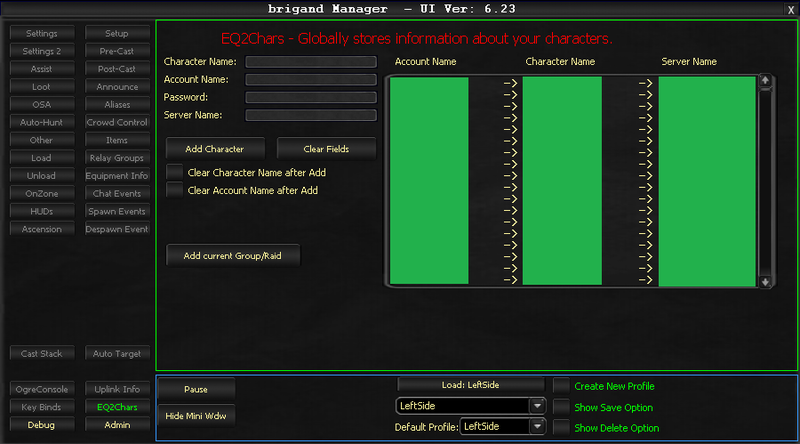This screenshot has height=444, width=800.
Task: Open the Post-Cast tab
Action: 117,69
